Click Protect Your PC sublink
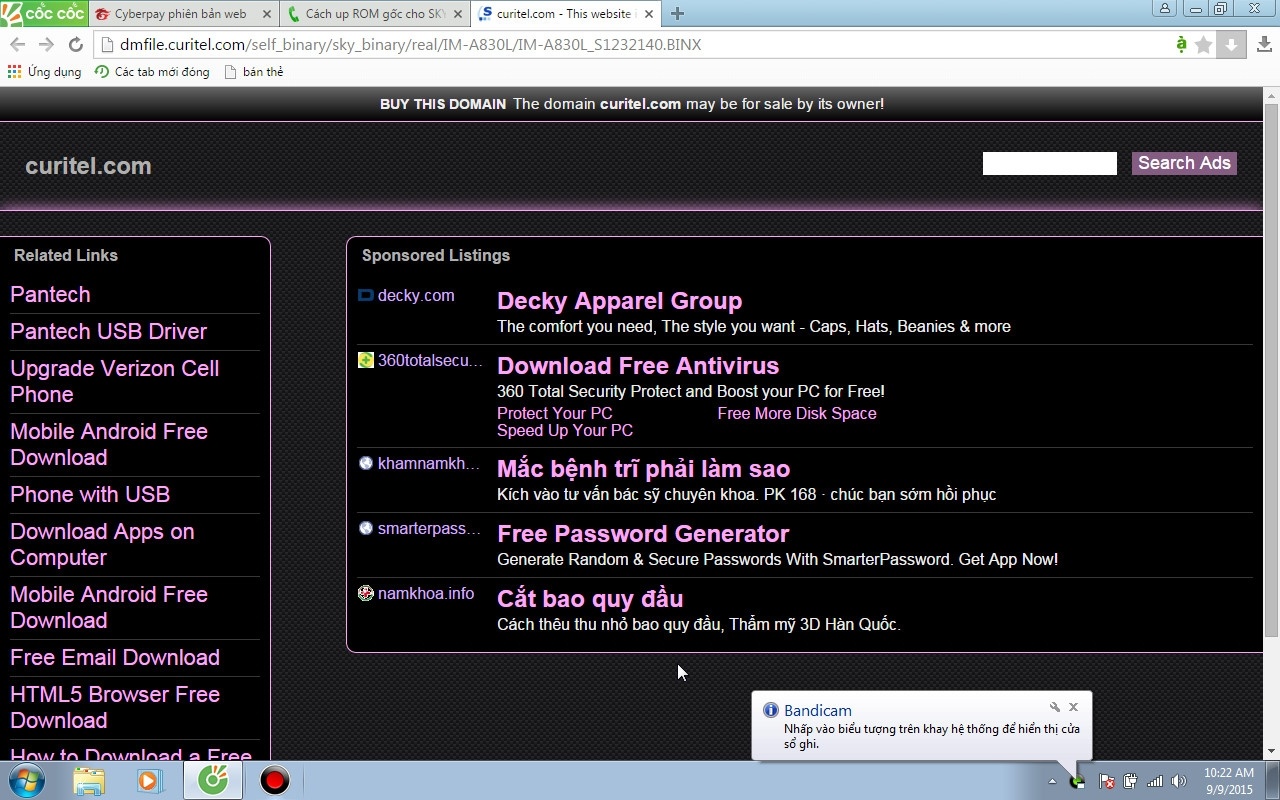 tap(555, 413)
